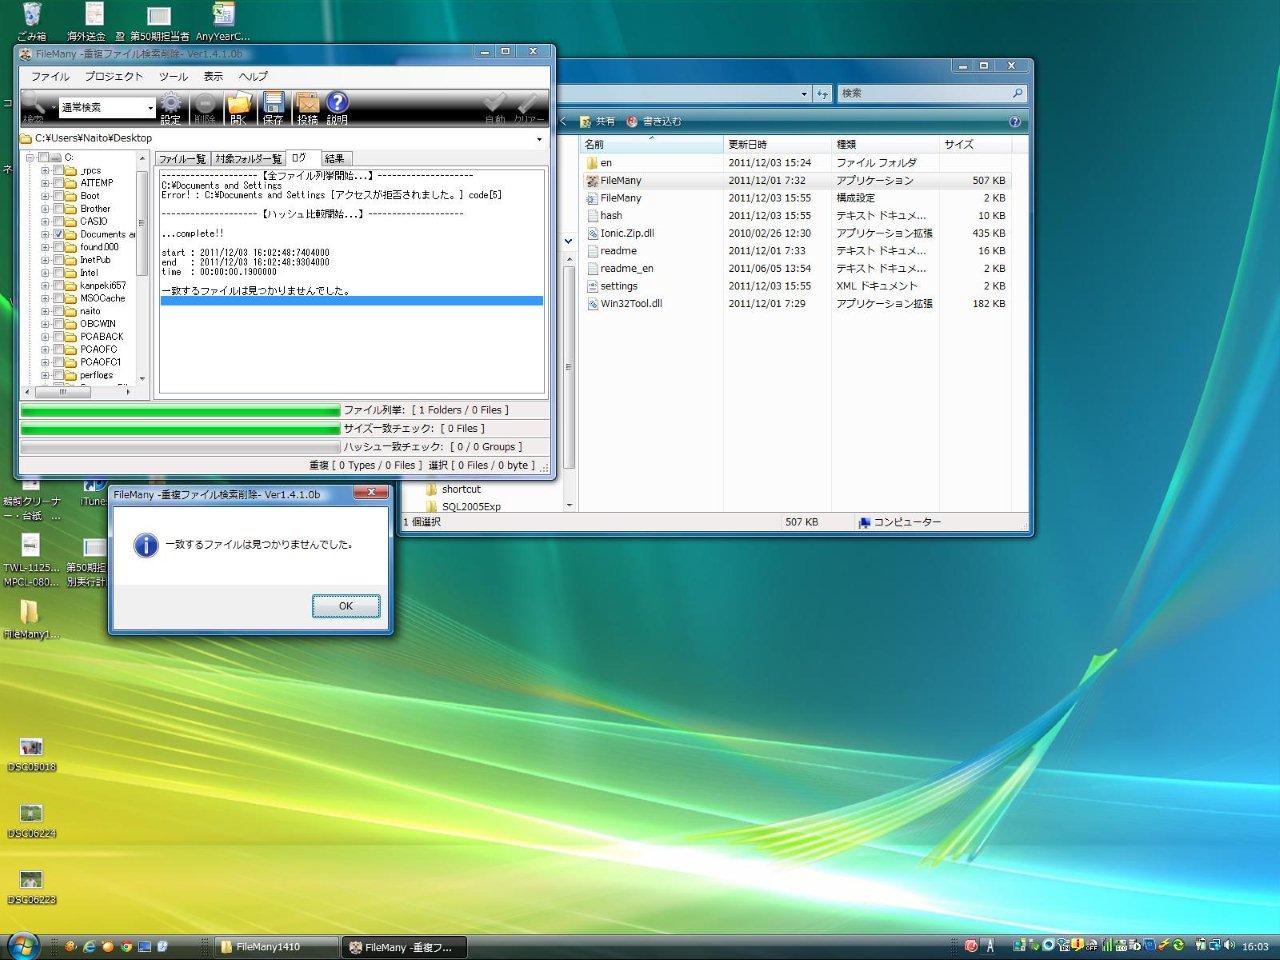The width and height of the screenshot is (1280, 960).
Task: Switch to the ファイル一覧 tab
Action: coord(182,159)
